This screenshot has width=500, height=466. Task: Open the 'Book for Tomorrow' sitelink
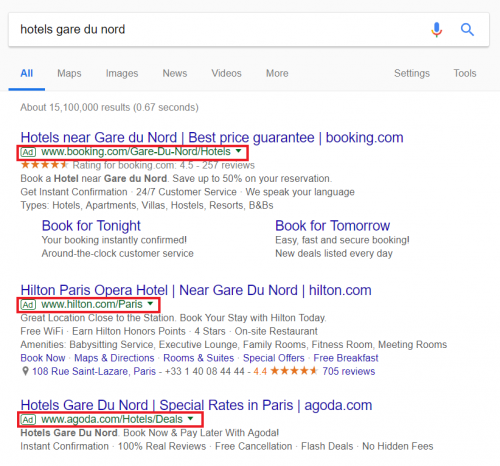point(332,226)
